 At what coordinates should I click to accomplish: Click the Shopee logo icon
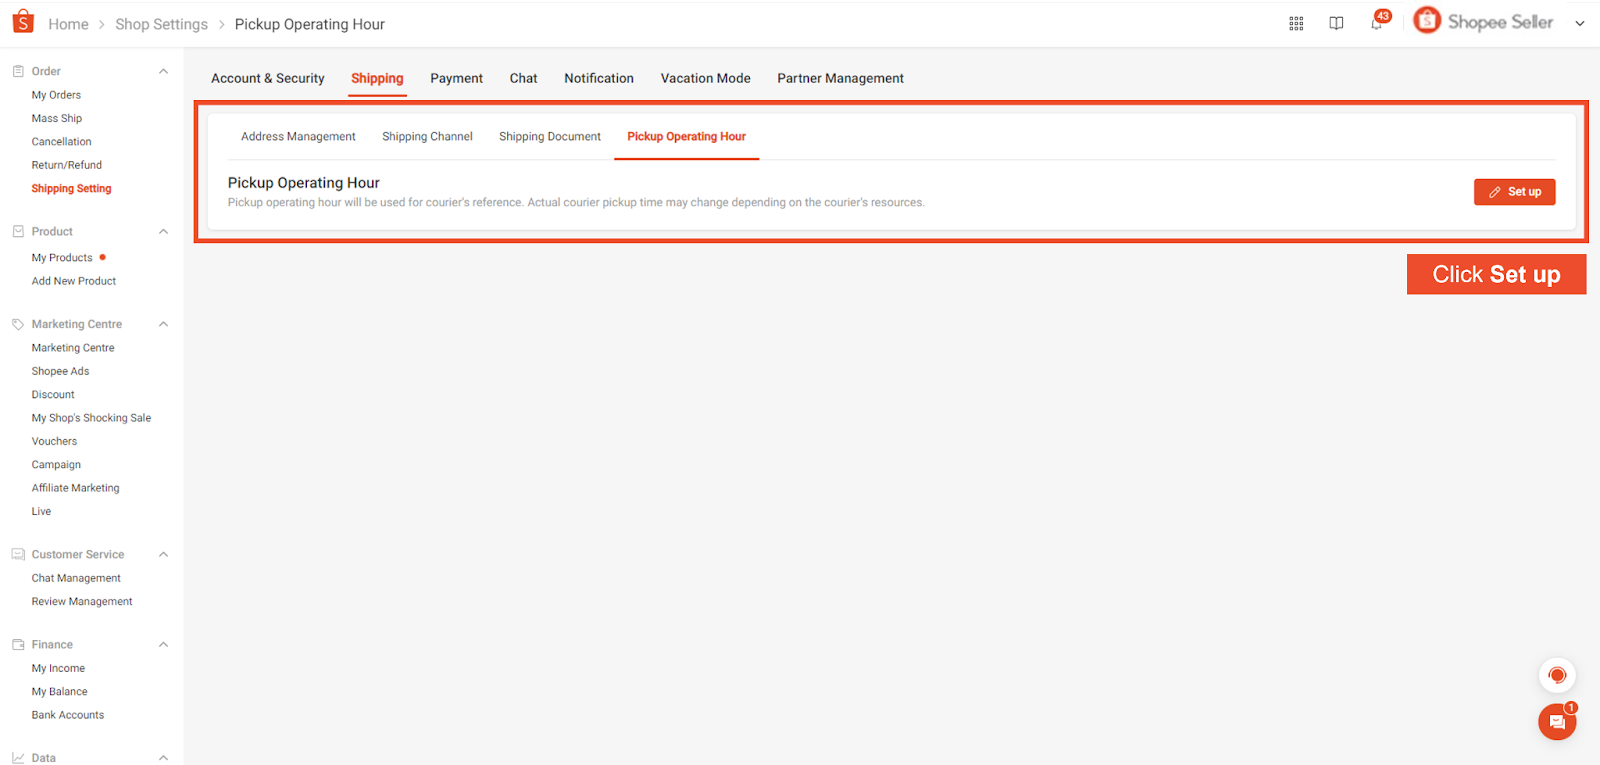click(x=23, y=22)
